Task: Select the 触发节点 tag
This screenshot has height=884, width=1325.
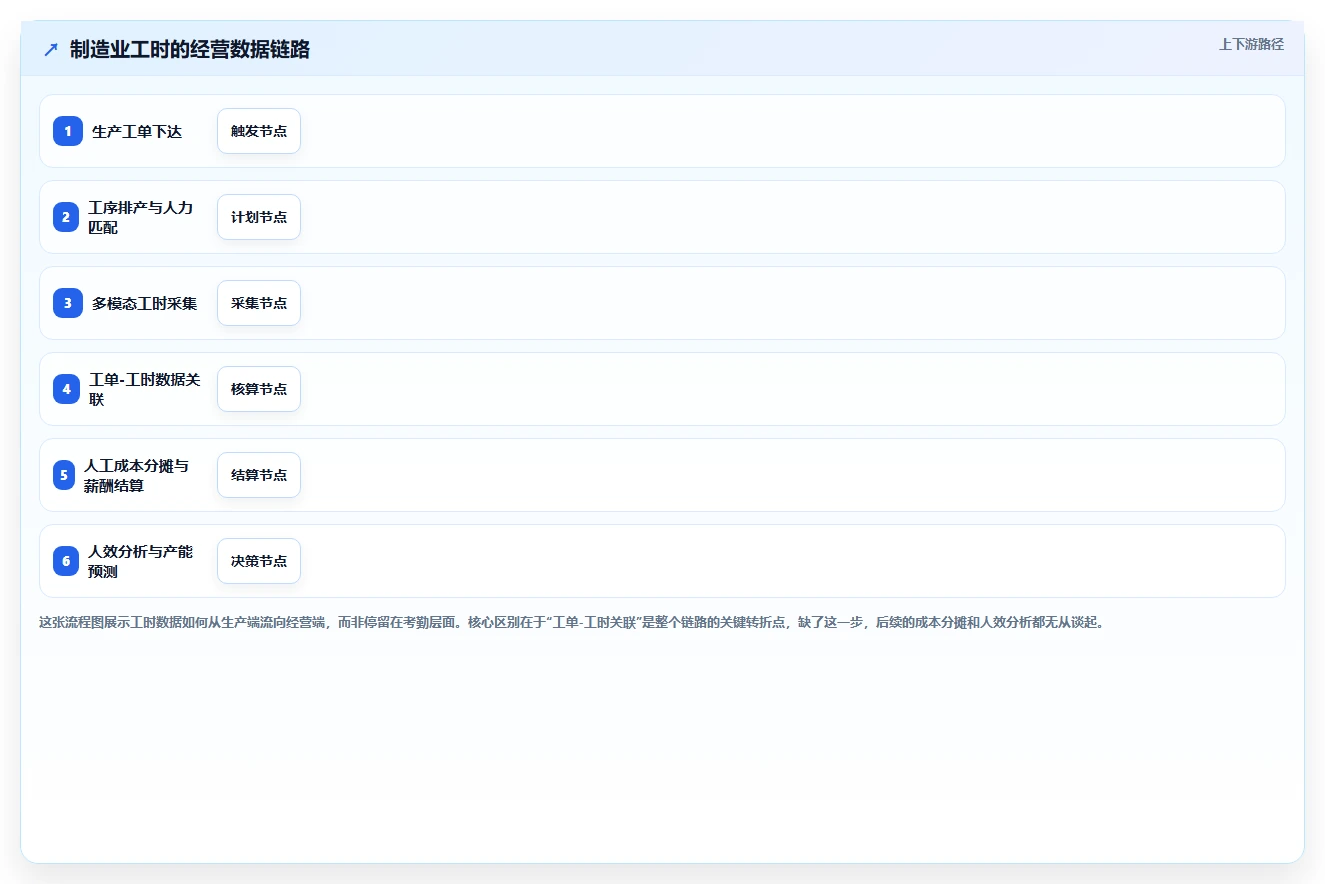Action: pos(259,131)
